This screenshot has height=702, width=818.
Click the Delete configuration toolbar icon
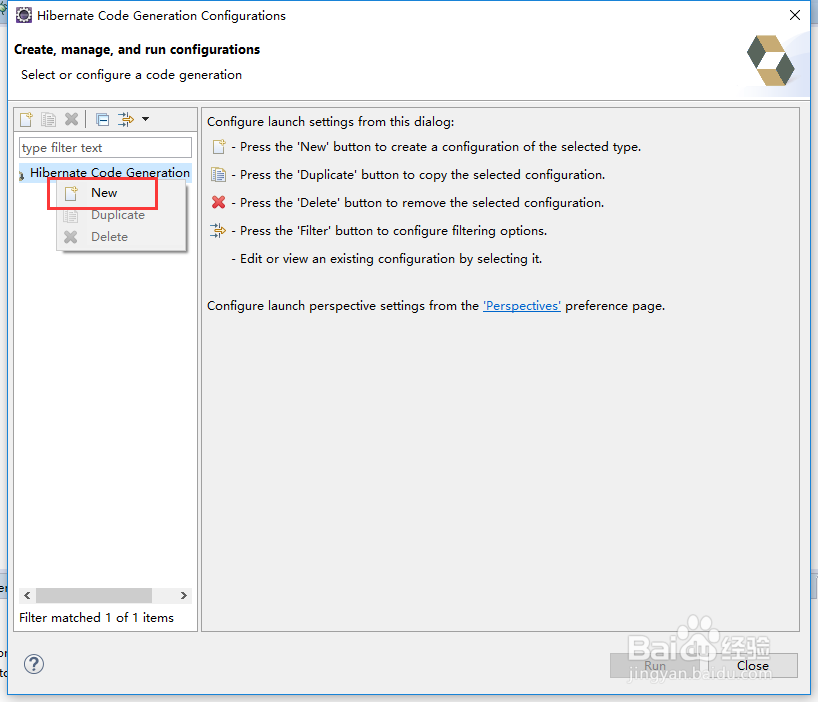click(71, 119)
